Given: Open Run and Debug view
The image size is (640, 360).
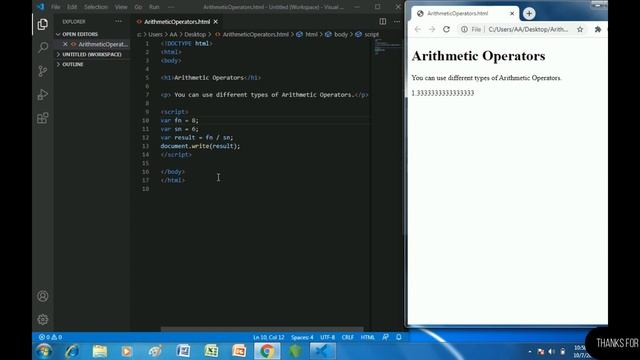Looking at the screenshot, I should tap(42, 95).
